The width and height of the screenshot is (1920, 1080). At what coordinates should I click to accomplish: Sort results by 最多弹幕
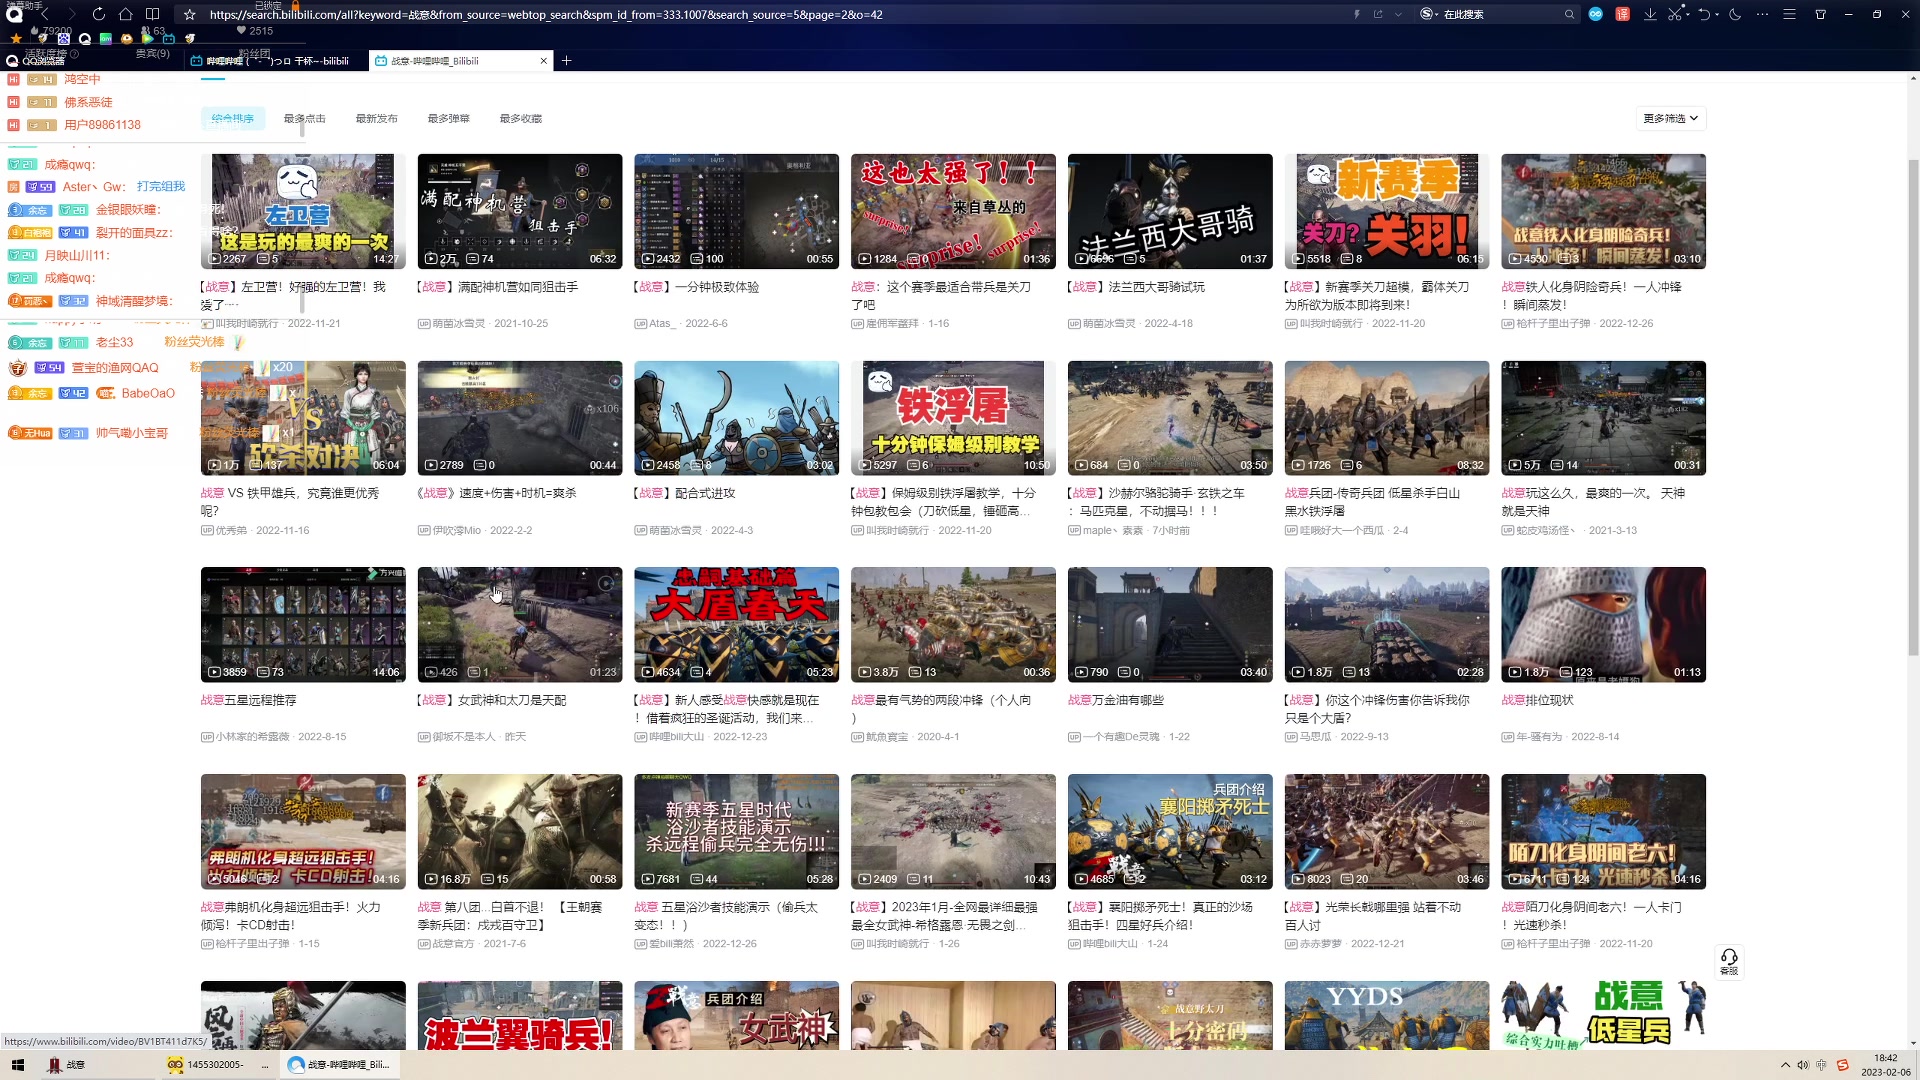click(x=449, y=118)
